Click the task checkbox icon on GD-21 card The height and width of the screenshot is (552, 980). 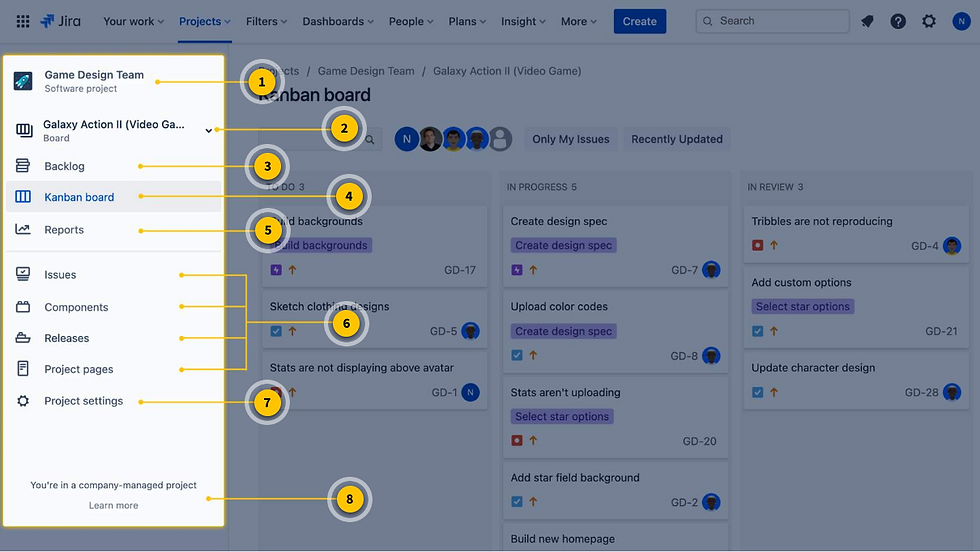(758, 331)
